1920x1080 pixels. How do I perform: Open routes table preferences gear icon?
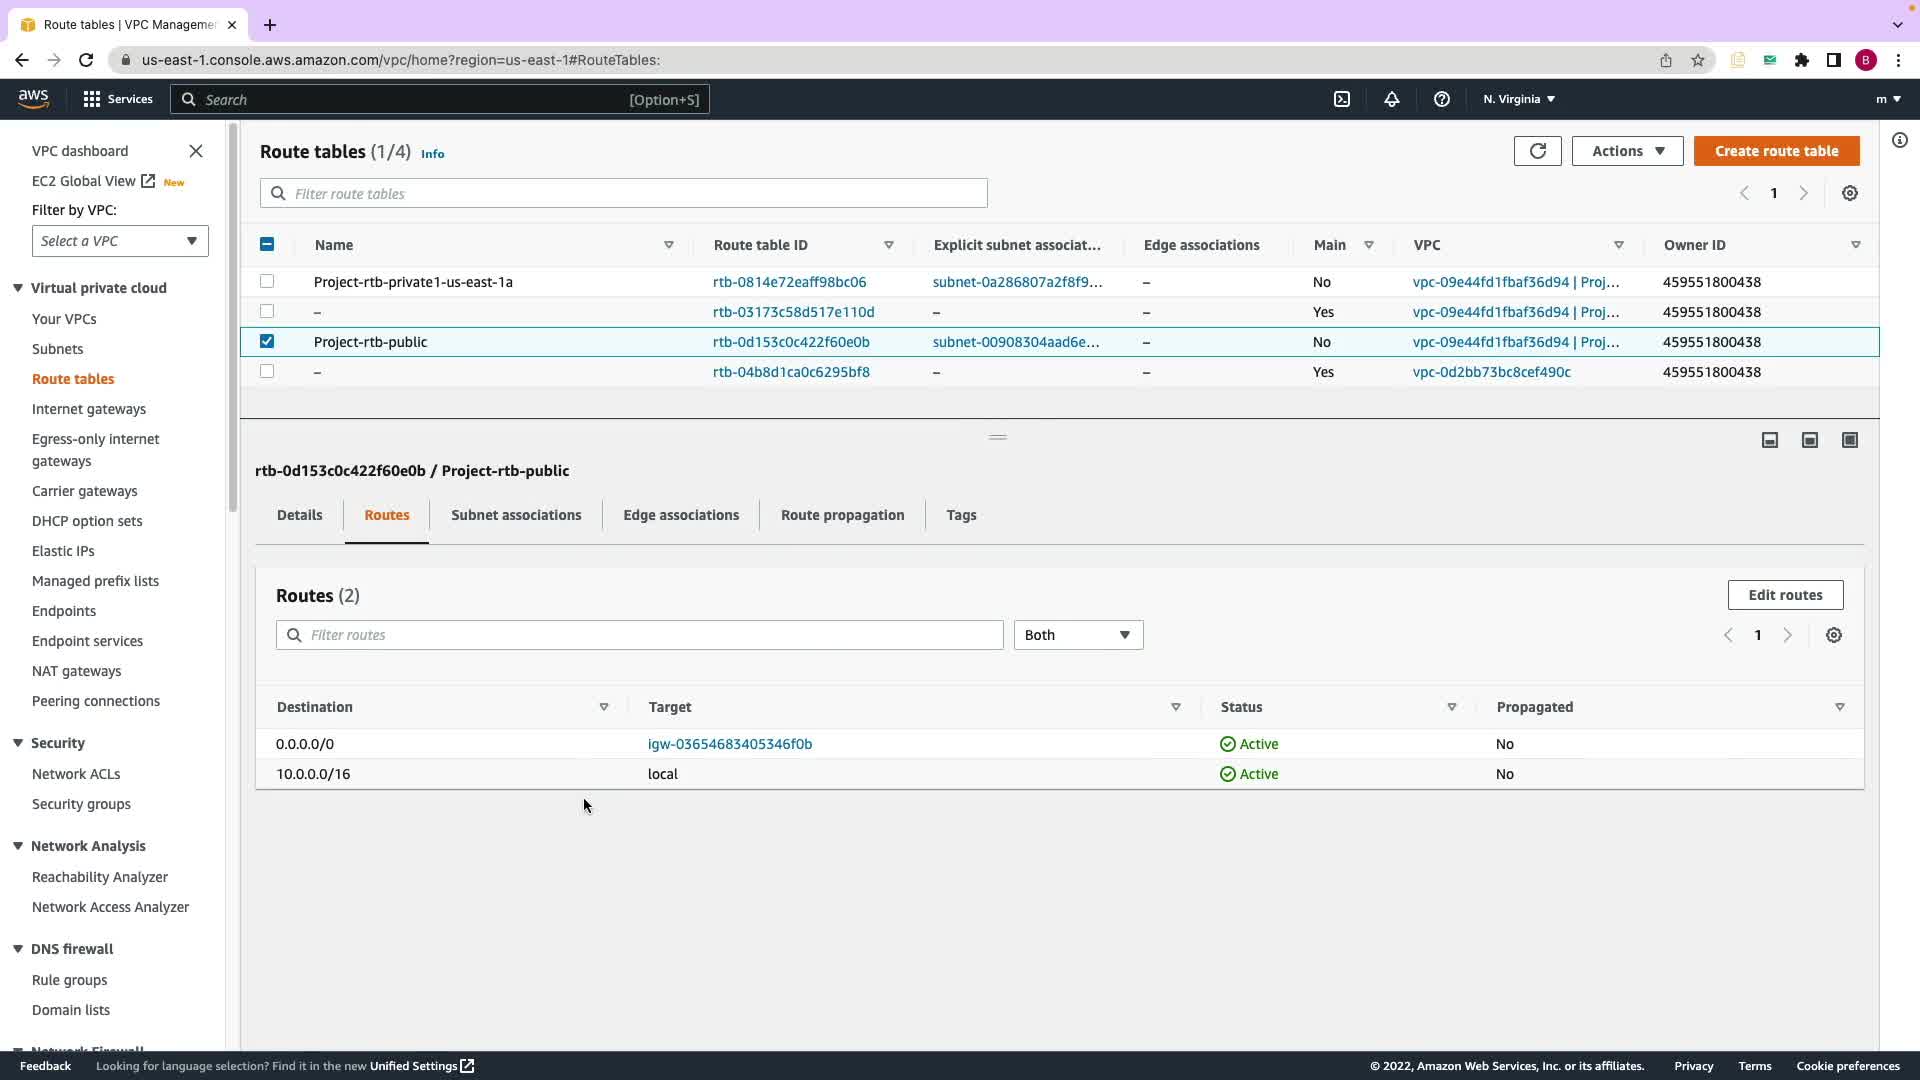click(1833, 635)
